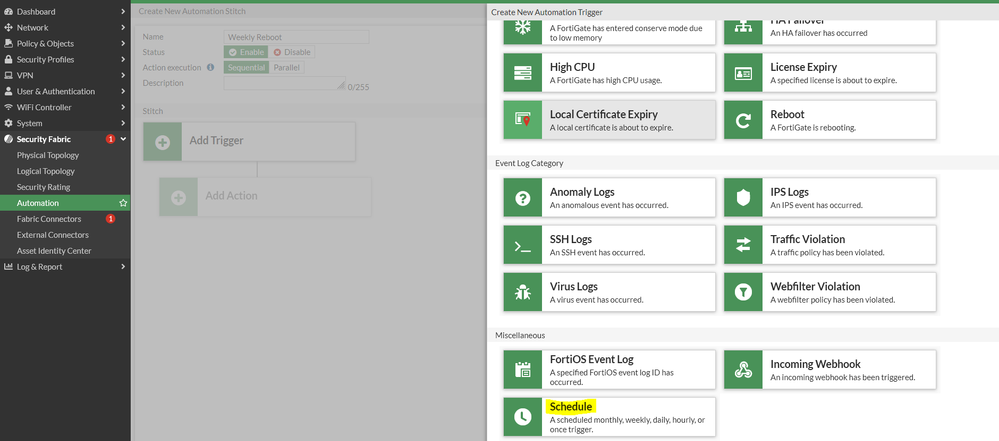
Task: Select the High CPU trigger title
Action: click(572, 67)
